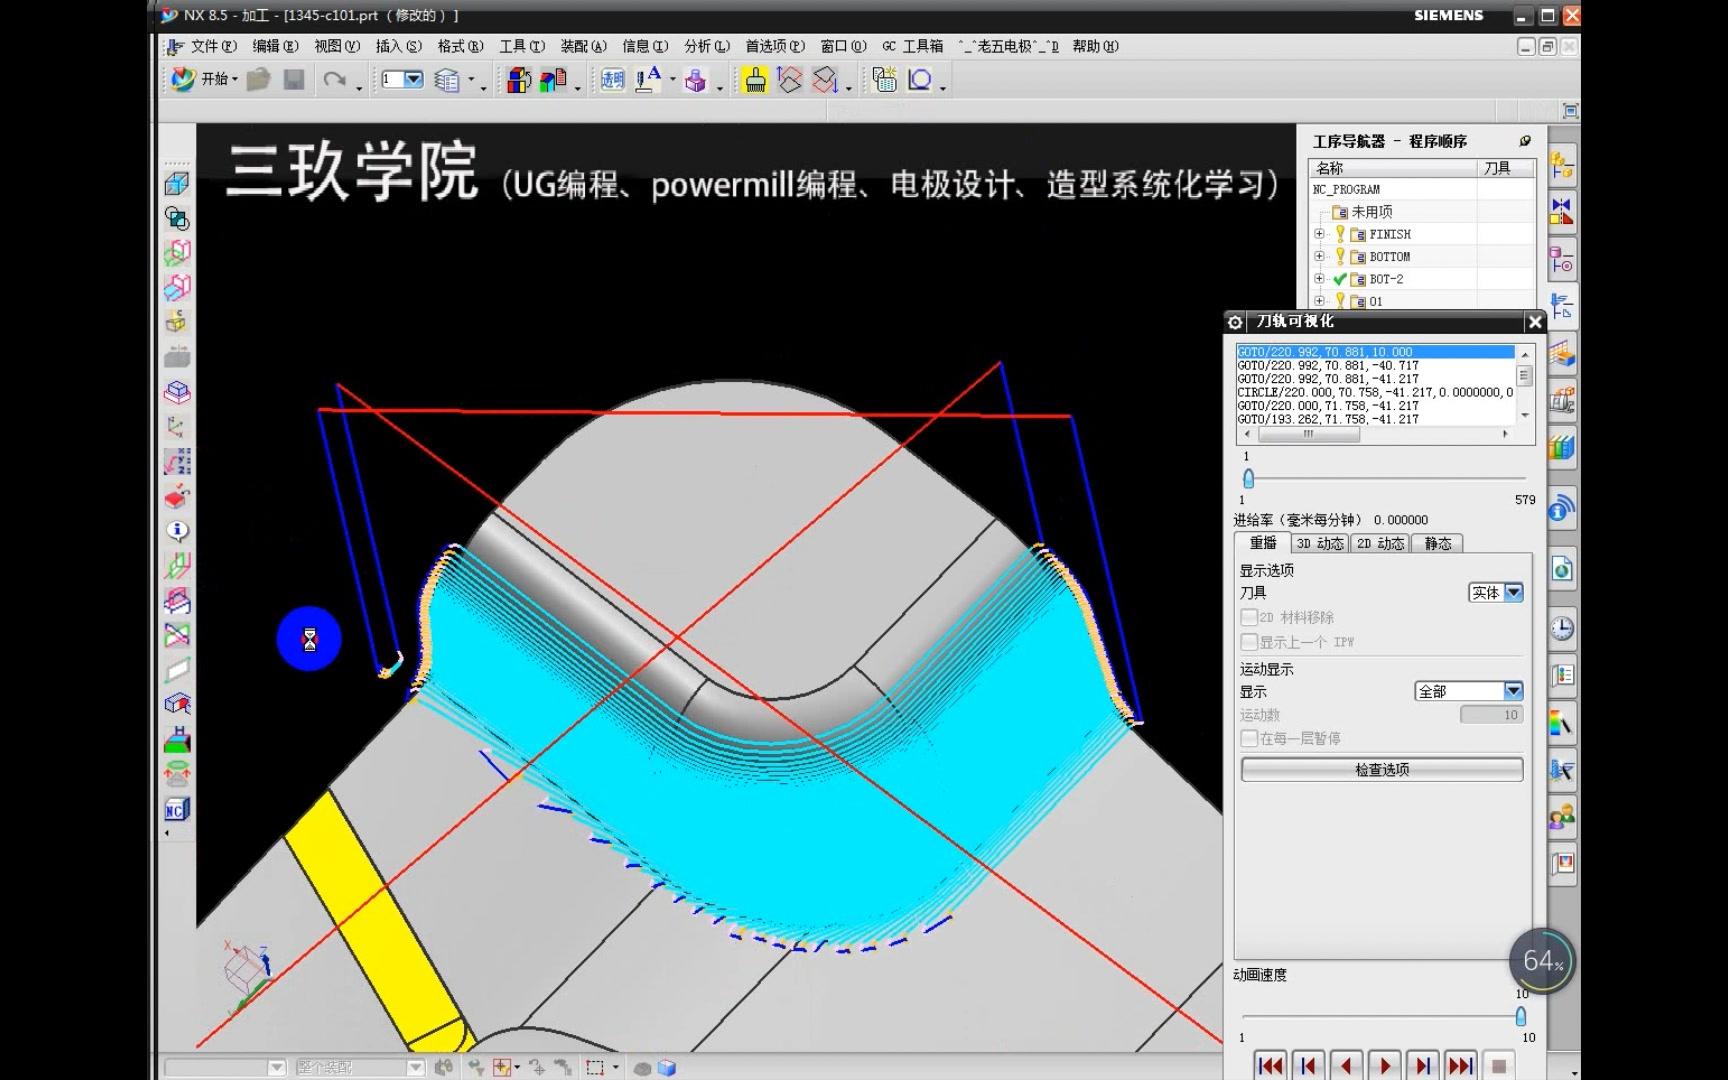The height and width of the screenshot is (1080, 1728).
Task: Click the play forward button
Action: (1384, 1066)
